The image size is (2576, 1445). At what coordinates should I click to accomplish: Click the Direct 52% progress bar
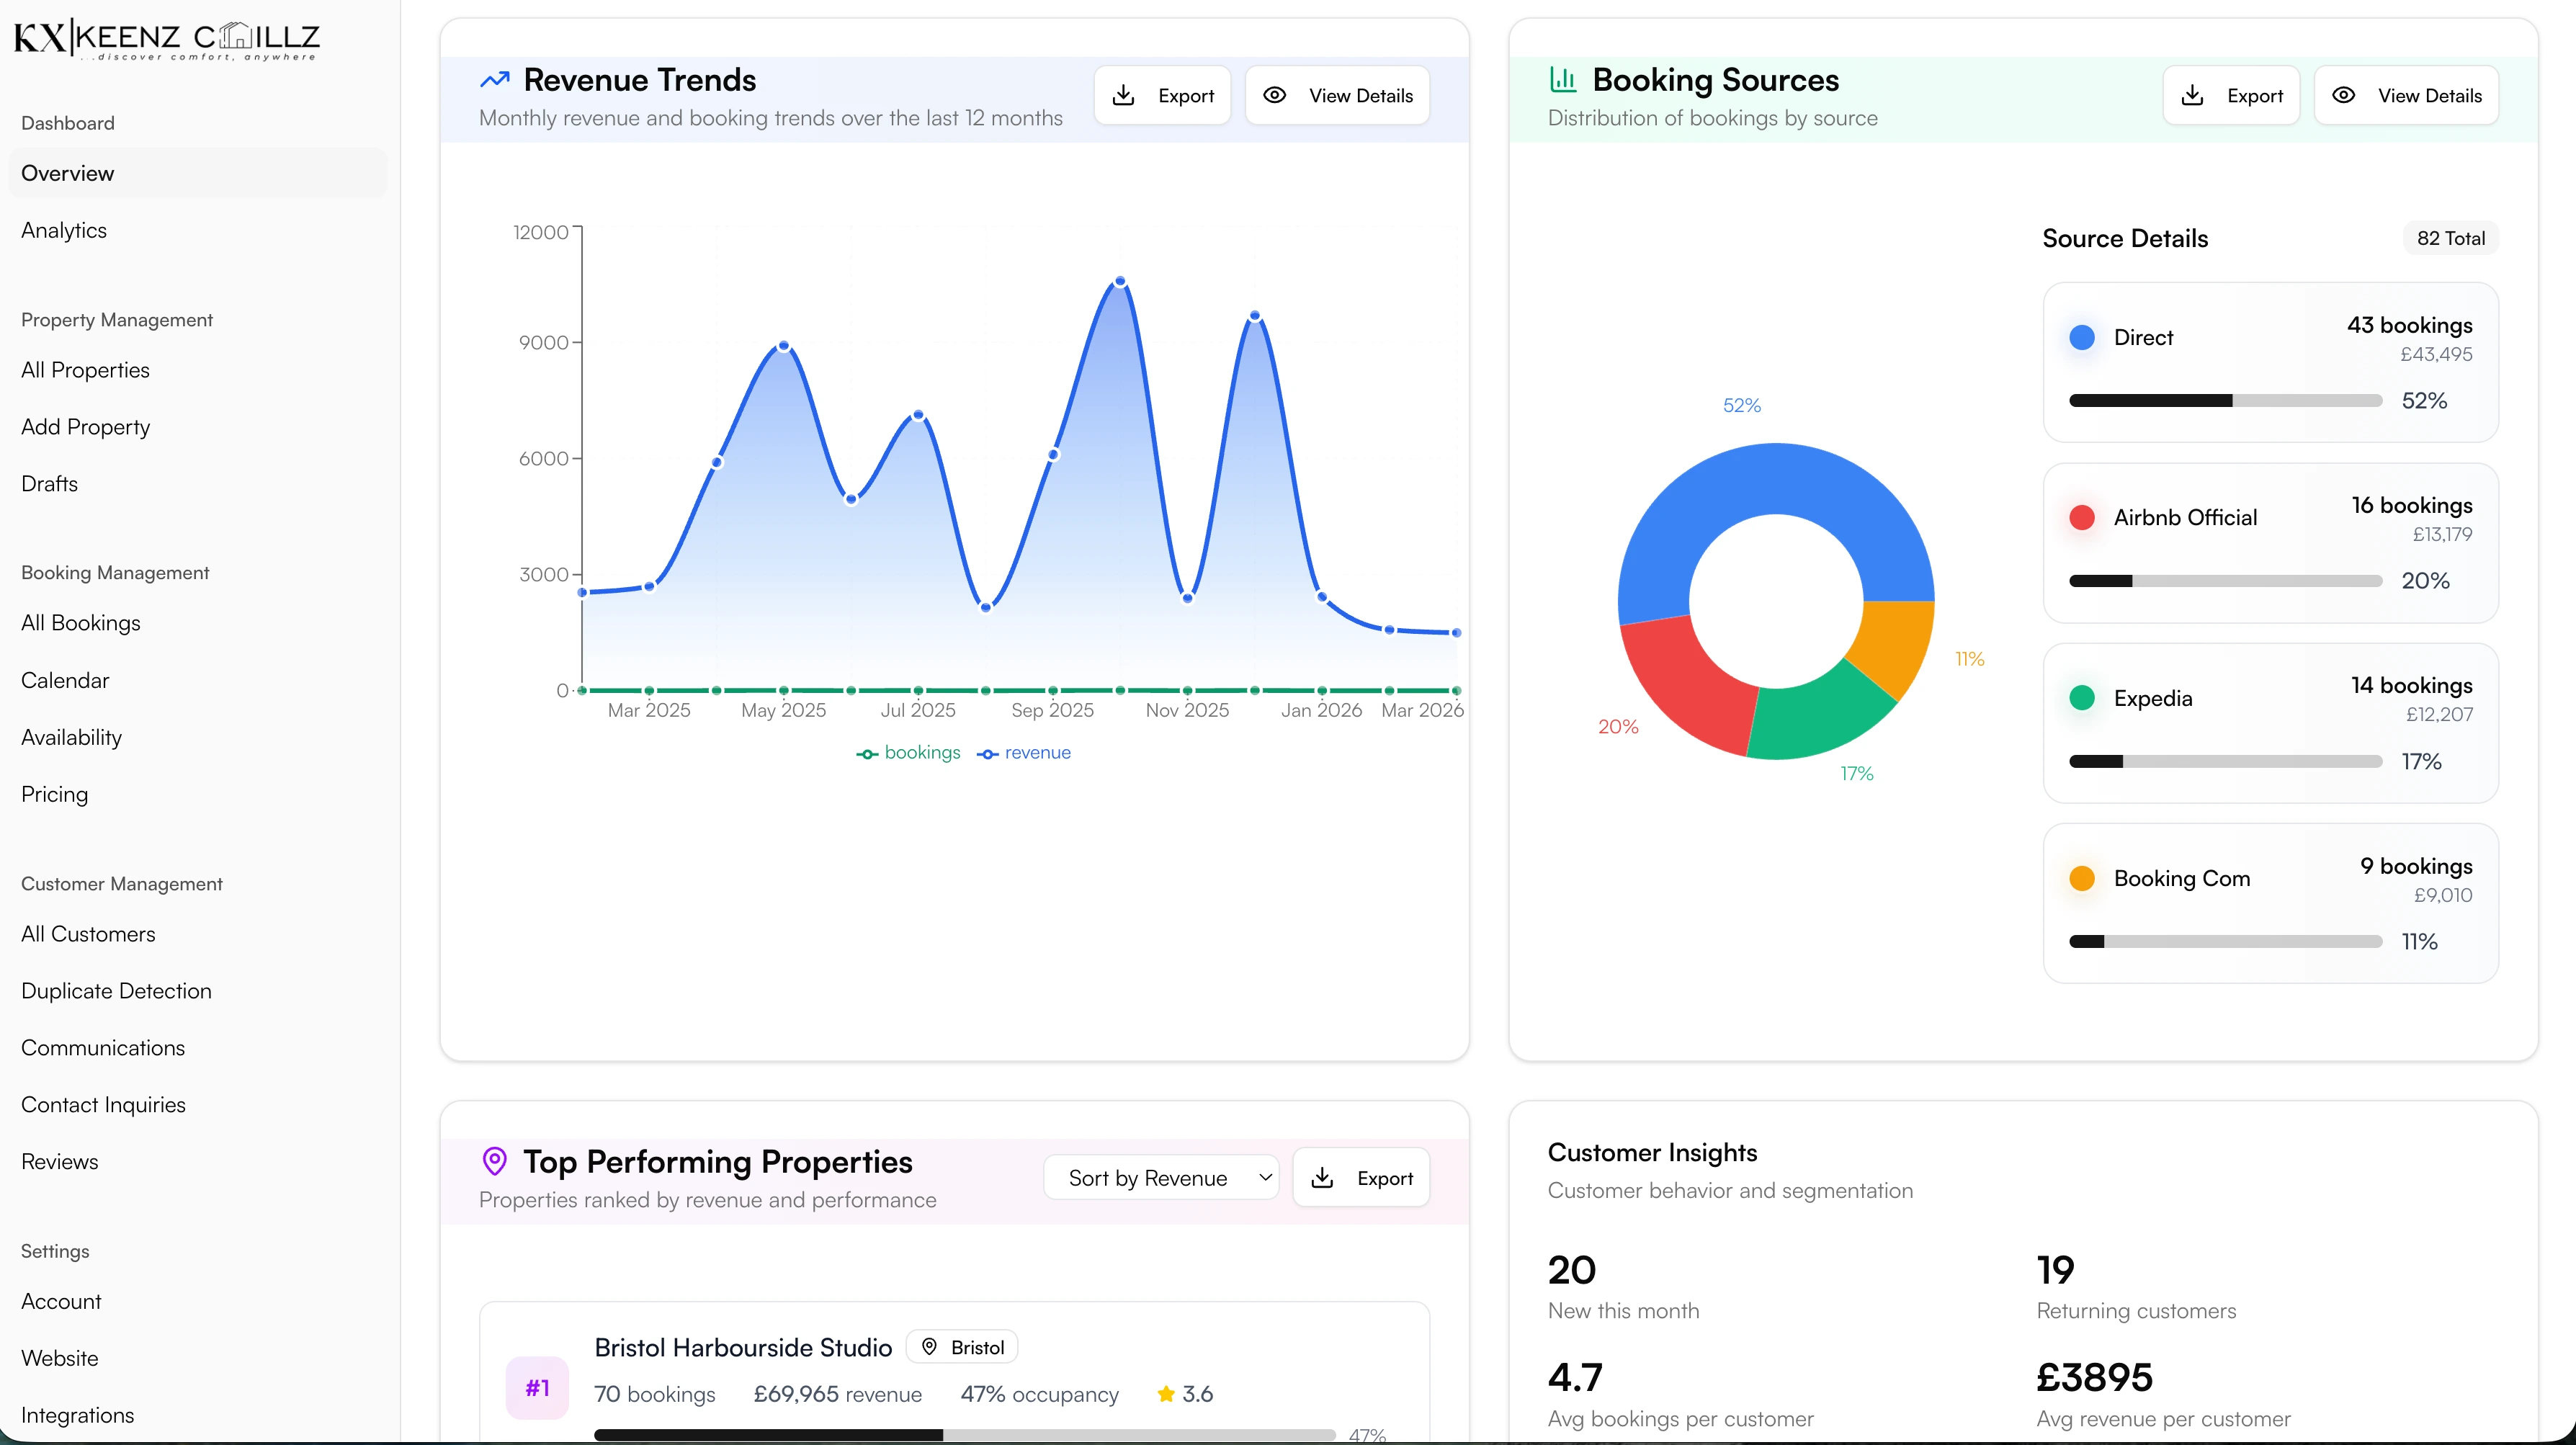pyautogui.click(x=2225, y=401)
